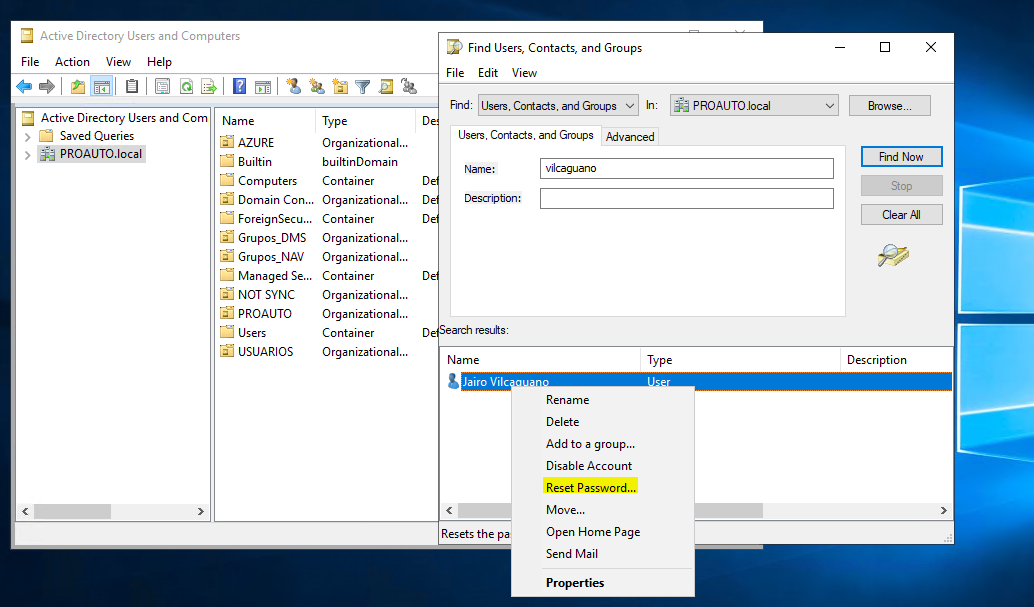Toggle Show/Hide Action Pane toolbar icon
The height and width of the screenshot is (607, 1034).
tap(263, 86)
